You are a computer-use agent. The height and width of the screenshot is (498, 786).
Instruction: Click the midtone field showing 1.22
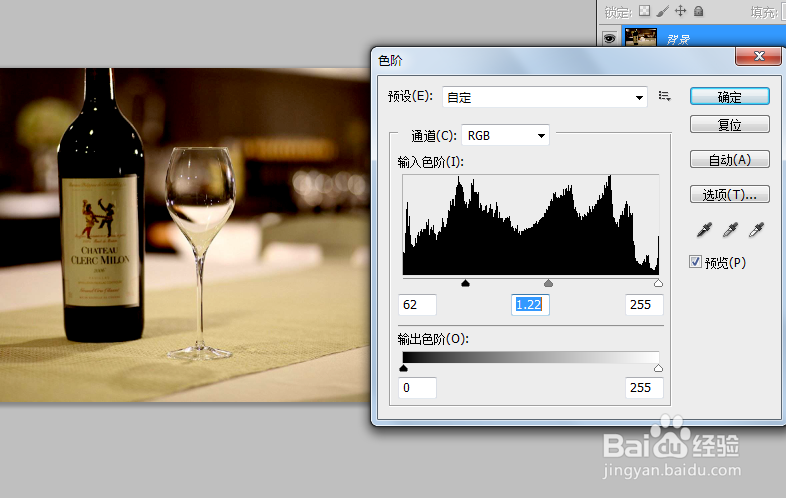pos(530,304)
